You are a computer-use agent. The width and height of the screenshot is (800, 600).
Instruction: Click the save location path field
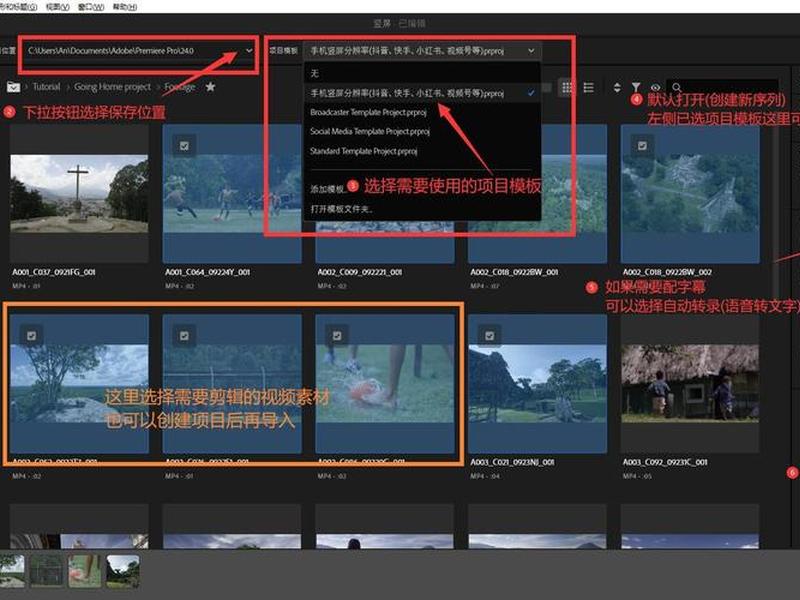pyautogui.click(x=139, y=51)
